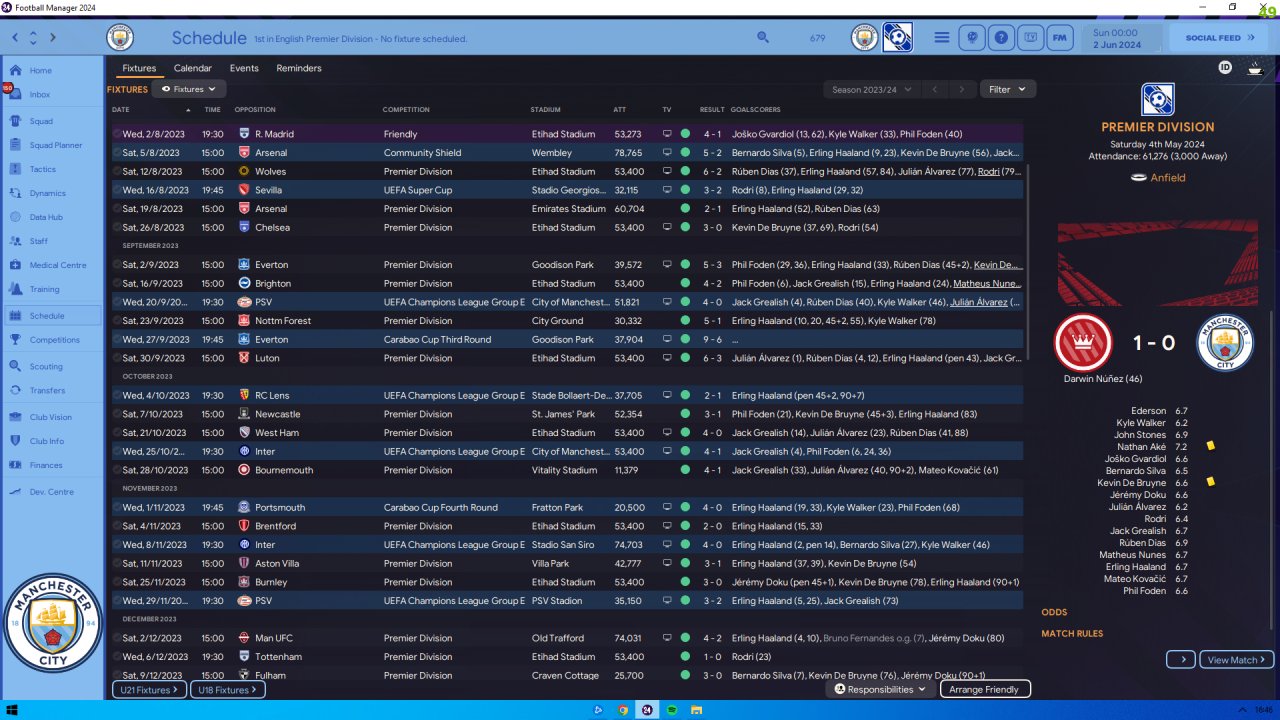Open the Filter dropdown
This screenshot has width=1280, height=720.
coord(1007,89)
